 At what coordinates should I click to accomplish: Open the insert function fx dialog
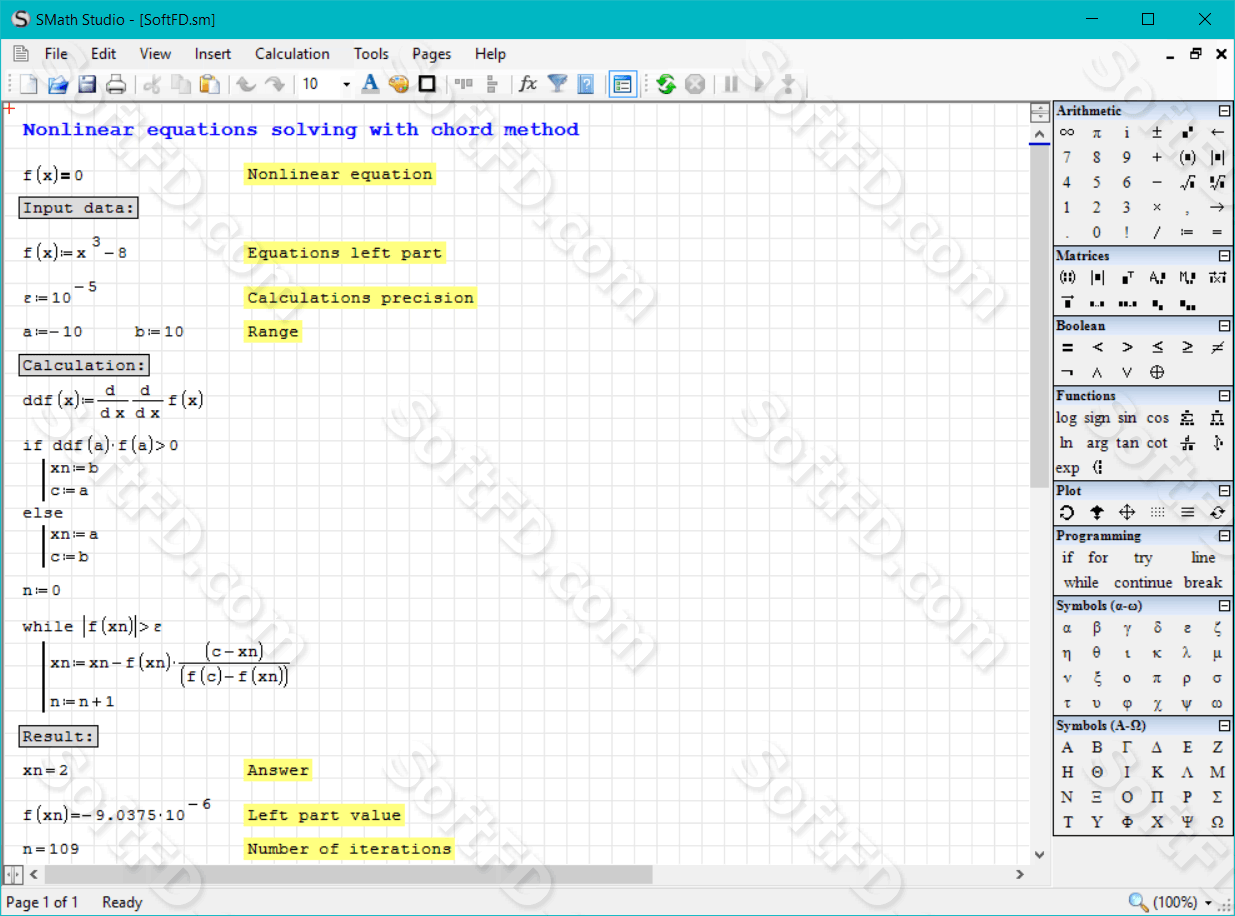528,84
